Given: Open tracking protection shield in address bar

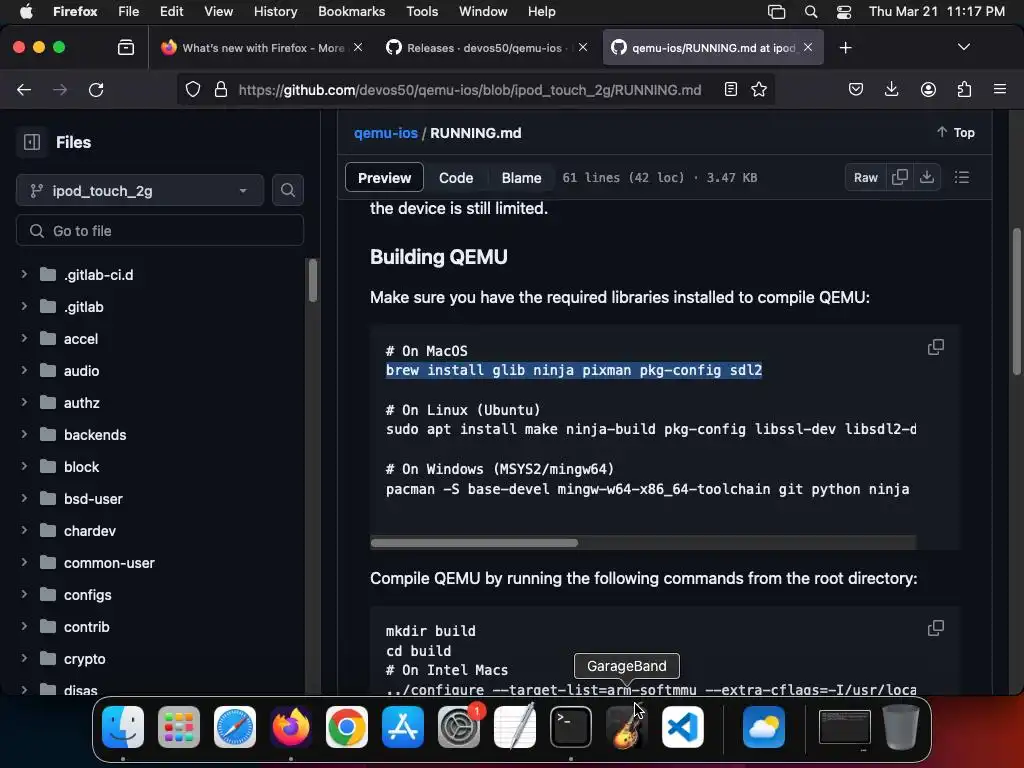Looking at the screenshot, I should pos(193,89).
